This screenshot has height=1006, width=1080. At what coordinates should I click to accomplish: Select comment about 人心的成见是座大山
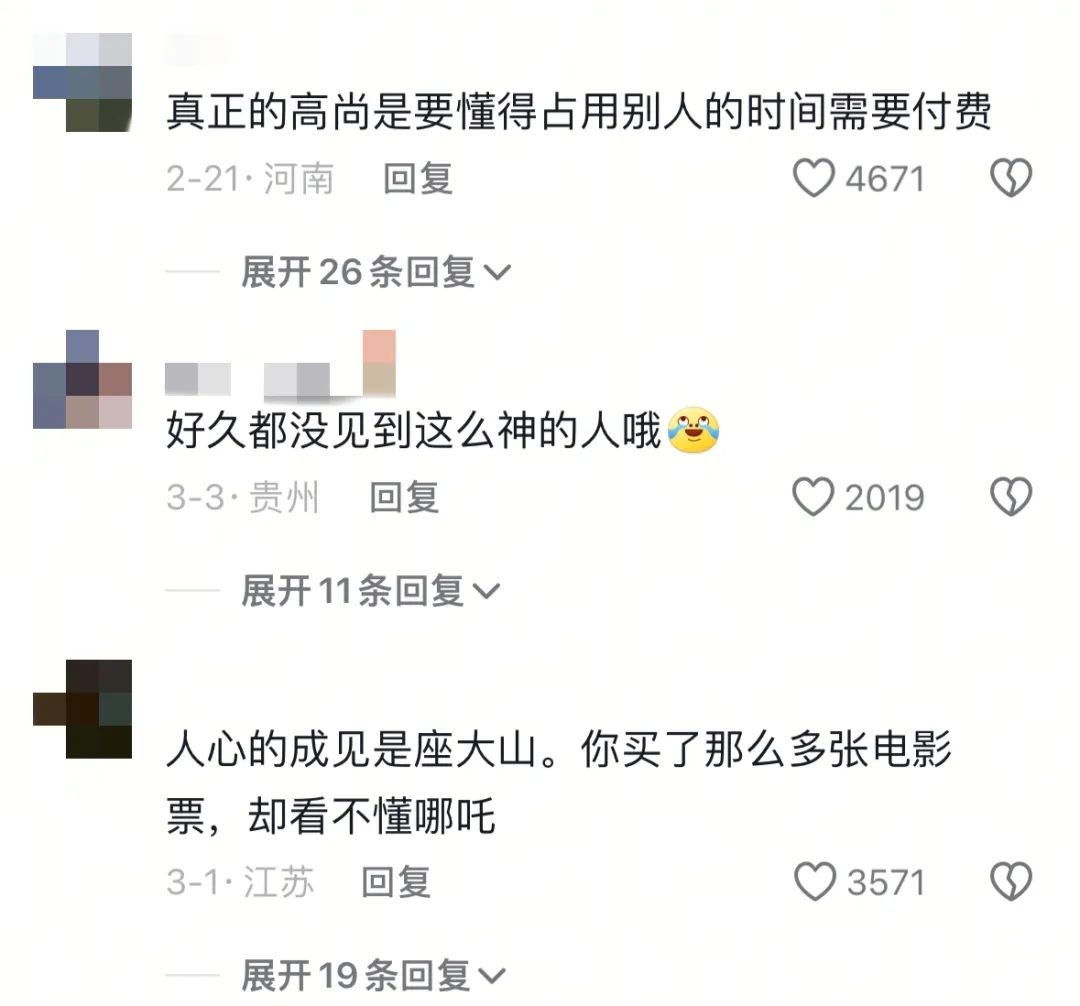(559, 783)
